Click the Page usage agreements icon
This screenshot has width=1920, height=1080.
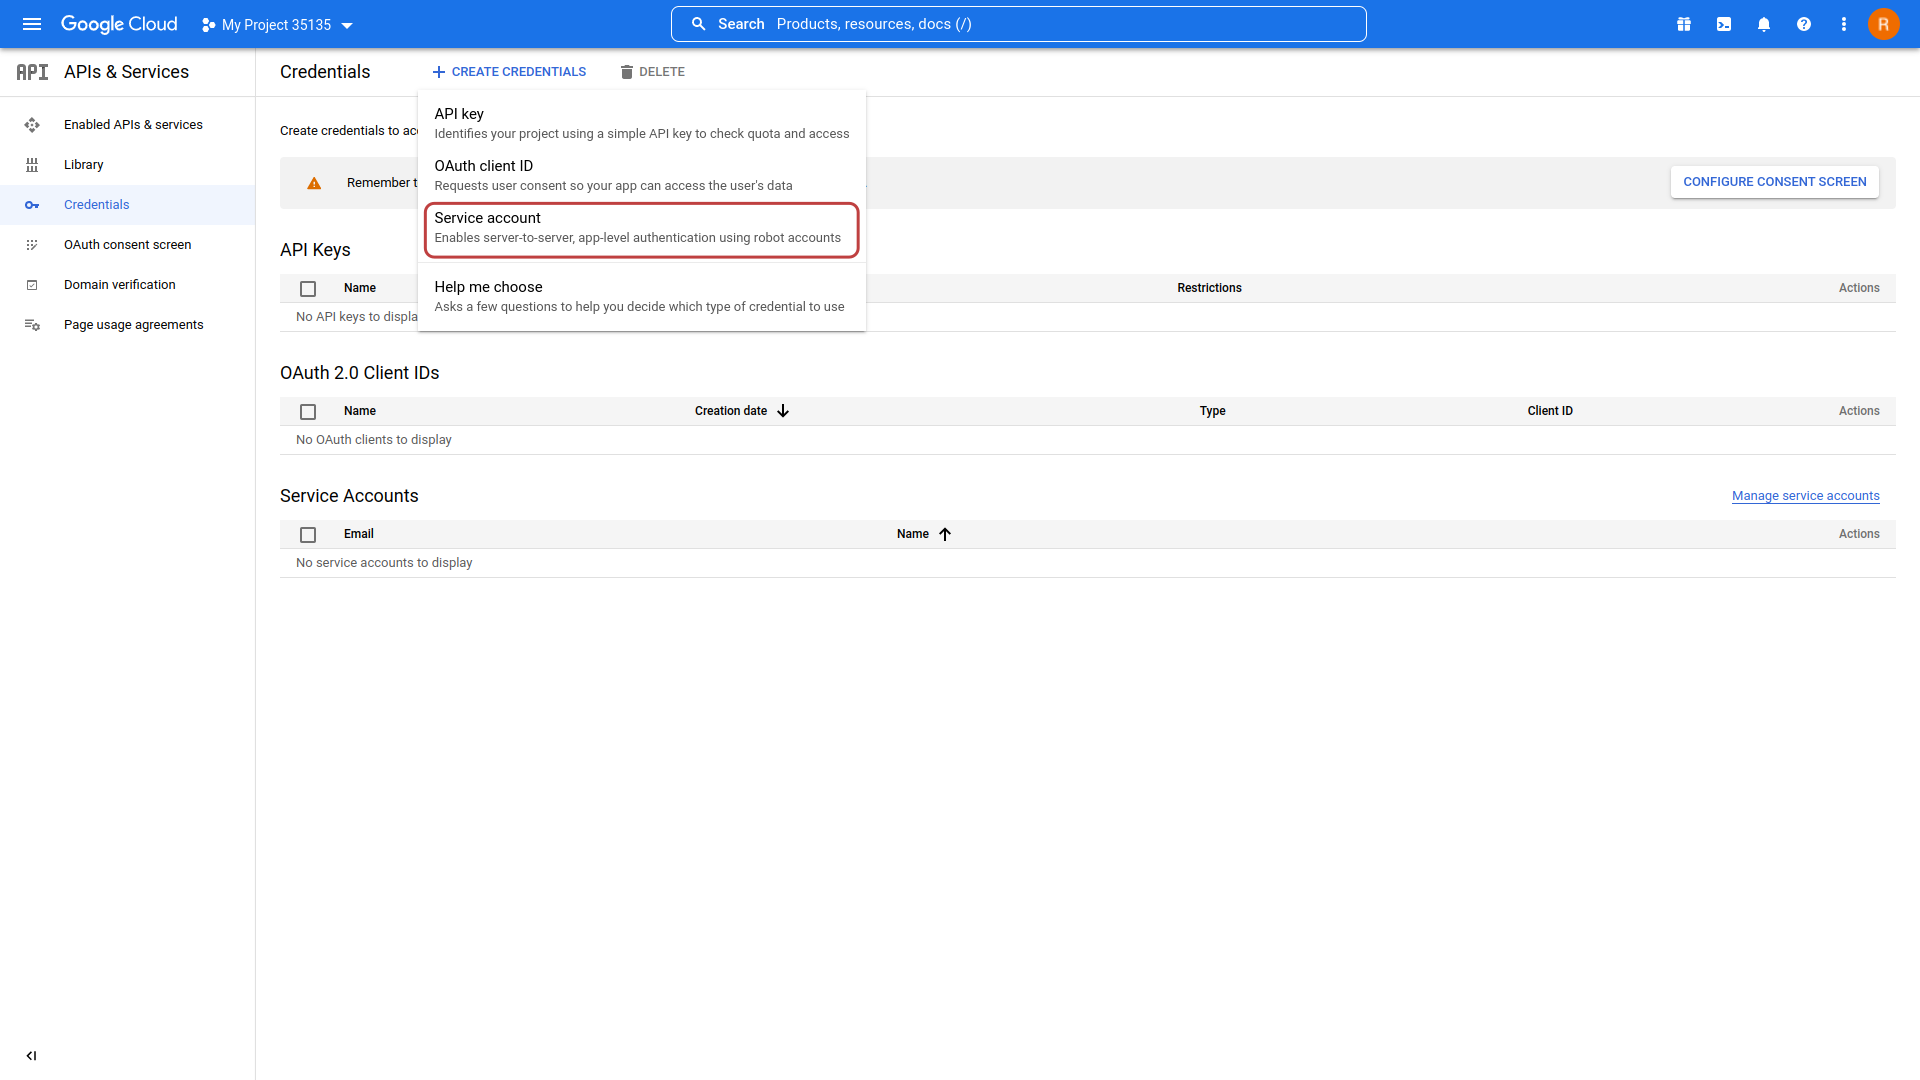[x=32, y=324]
